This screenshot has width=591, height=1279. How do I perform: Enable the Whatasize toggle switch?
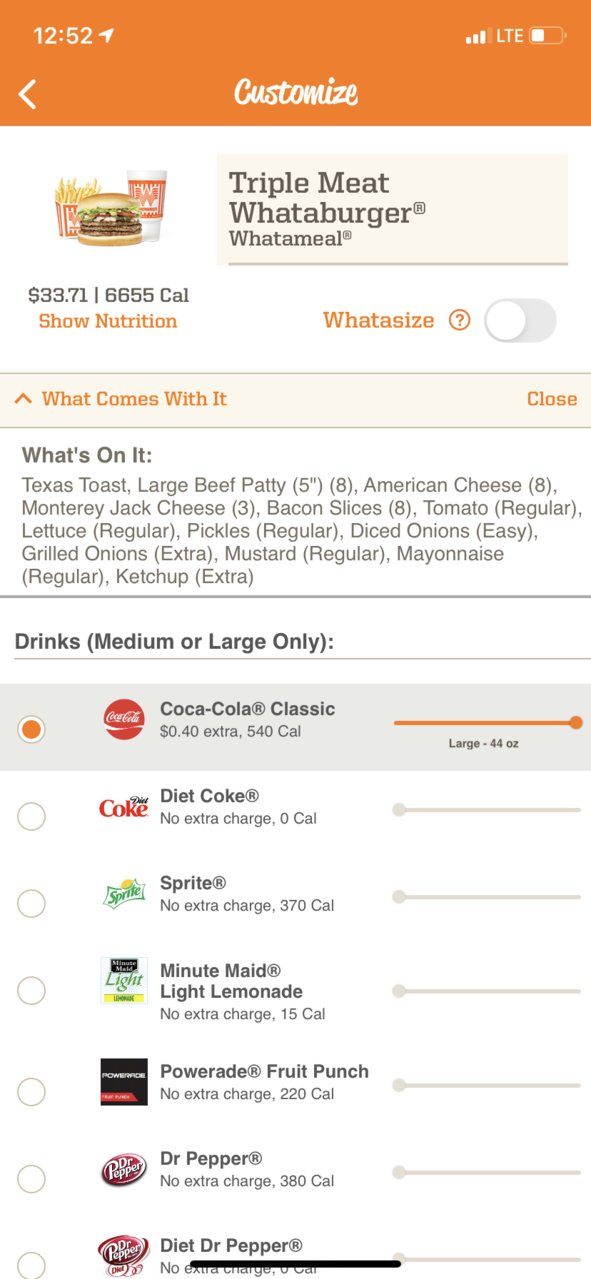point(520,321)
